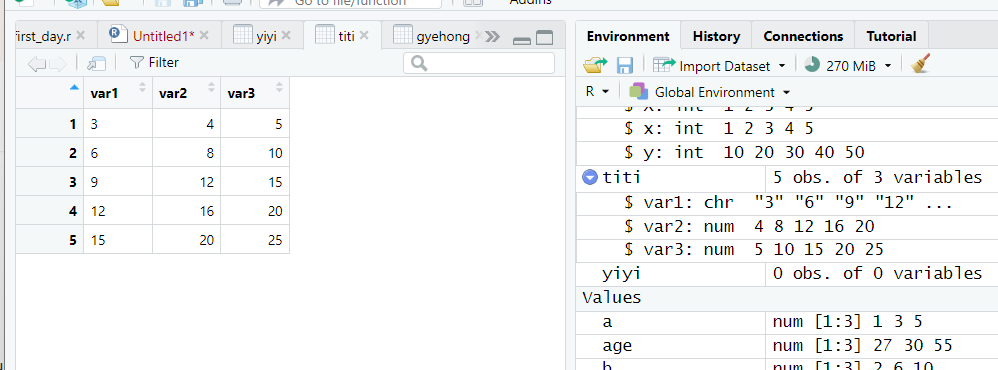Image resolution: width=998 pixels, height=370 pixels.
Task: Switch to the Tutorial tab
Action: click(x=891, y=36)
